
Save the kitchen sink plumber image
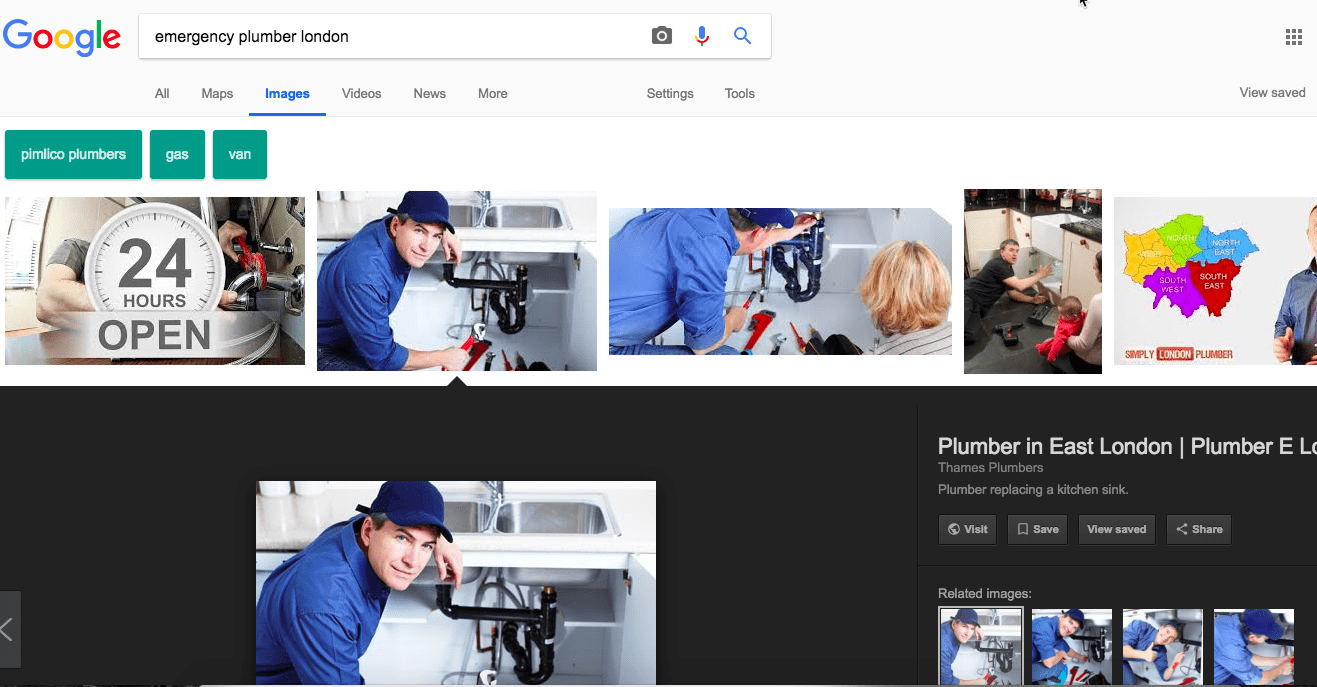pyautogui.click(x=1037, y=529)
